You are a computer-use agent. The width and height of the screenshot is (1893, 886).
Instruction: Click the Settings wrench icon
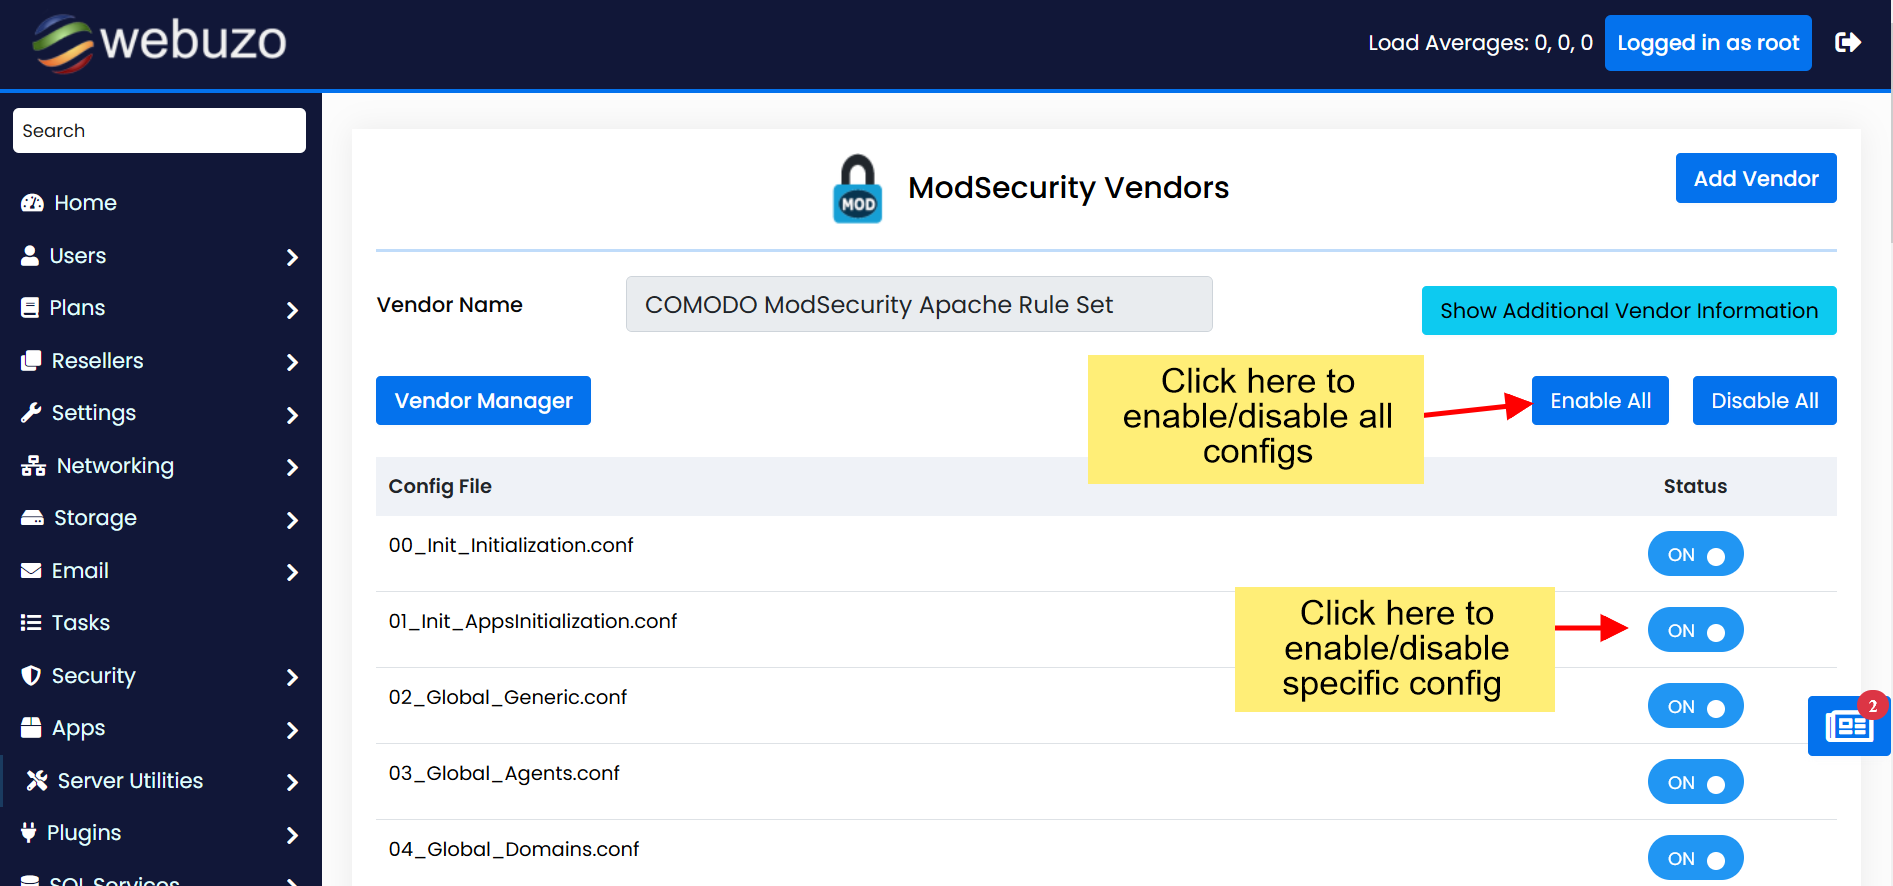[31, 413]
